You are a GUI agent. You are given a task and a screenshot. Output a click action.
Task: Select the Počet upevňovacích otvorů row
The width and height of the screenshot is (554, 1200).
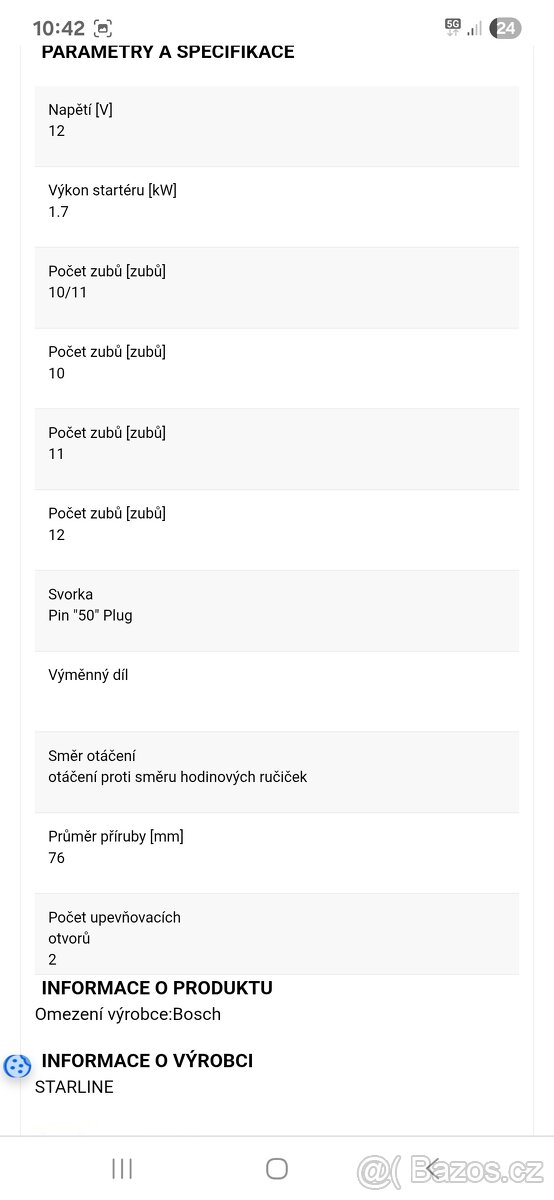click(x=277, y=934)
